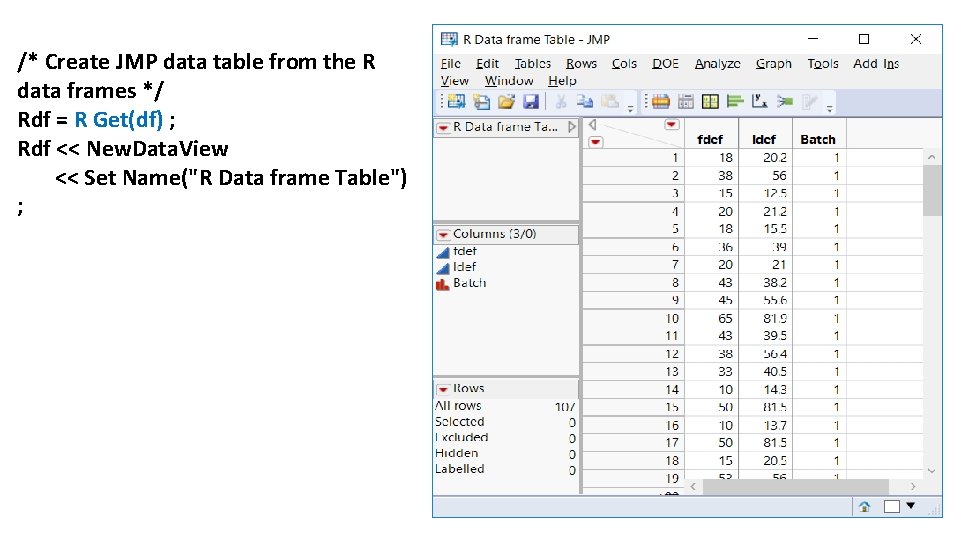The image size is (960, 540).
Task: Click the Copy toolbar icon
Action: click(585, 102)
